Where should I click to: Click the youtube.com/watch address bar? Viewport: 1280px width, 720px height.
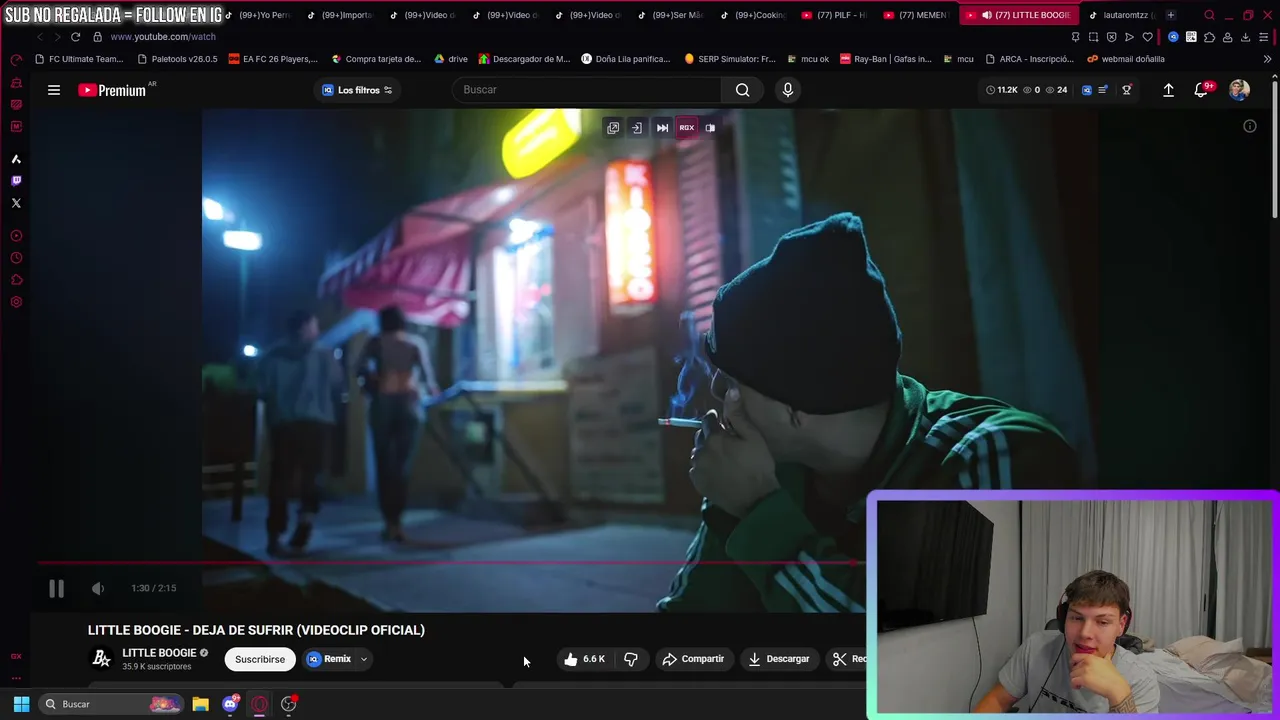click(x=163, y=37)
